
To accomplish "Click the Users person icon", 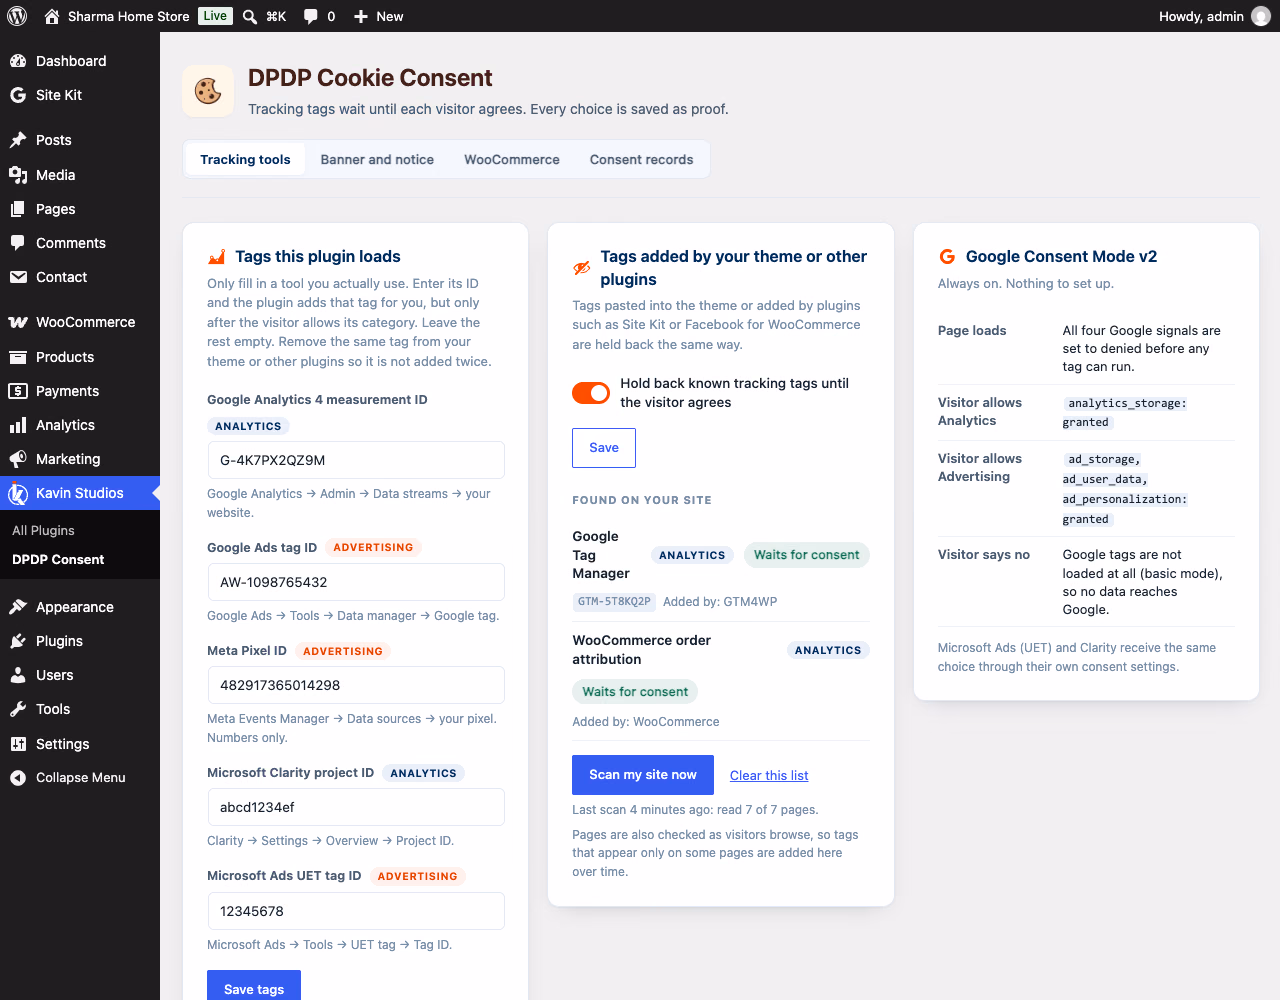I will (x=18, y=675).
